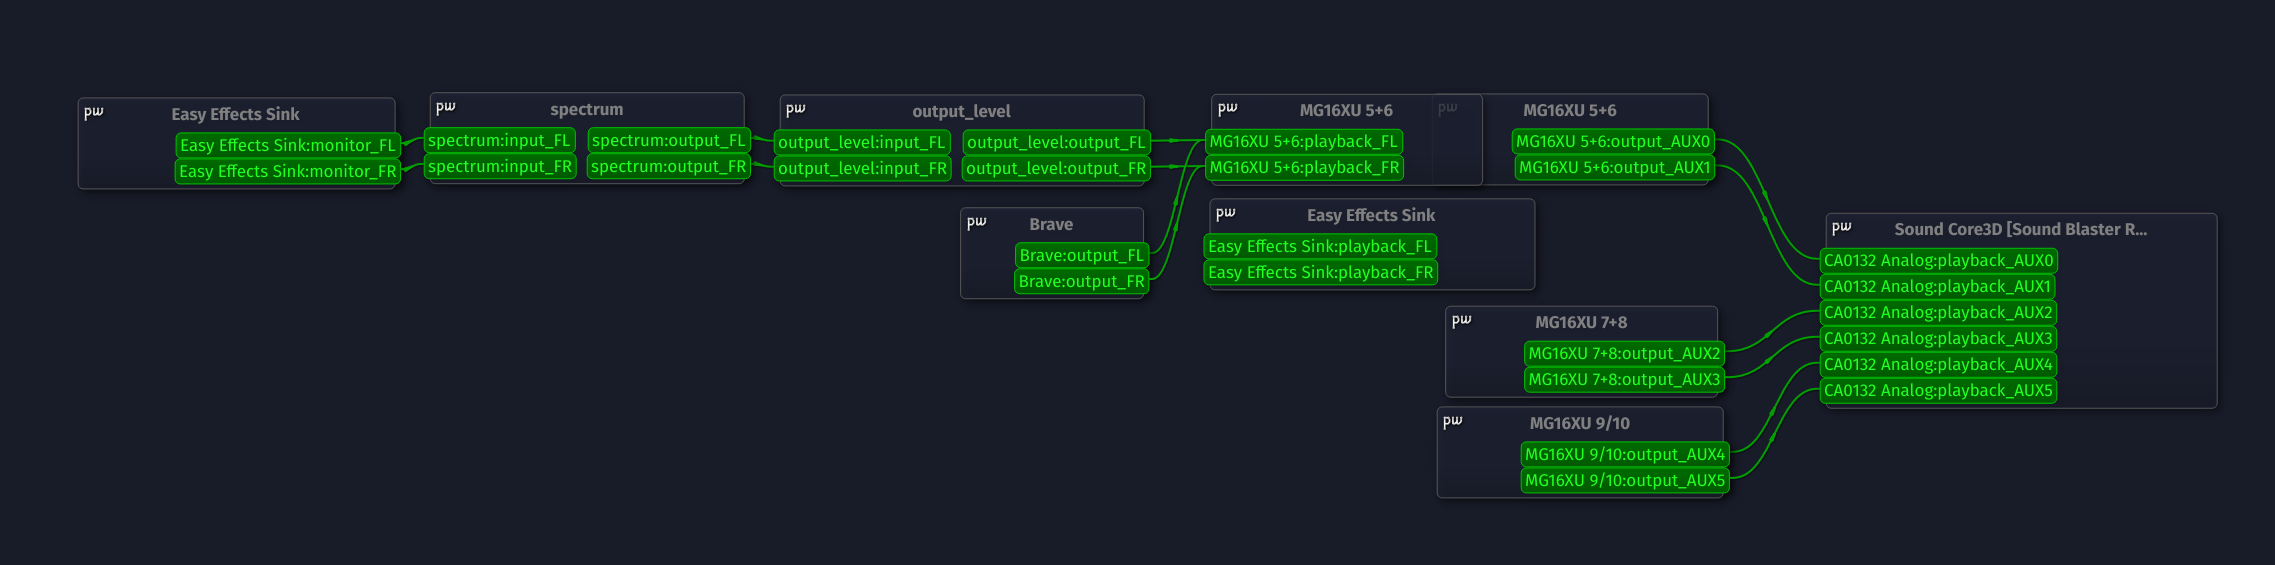Select the CA0132 Analog:playback_AUX5 port
This screenshot has height=565, width=2275.
[x=1939, y=390]
